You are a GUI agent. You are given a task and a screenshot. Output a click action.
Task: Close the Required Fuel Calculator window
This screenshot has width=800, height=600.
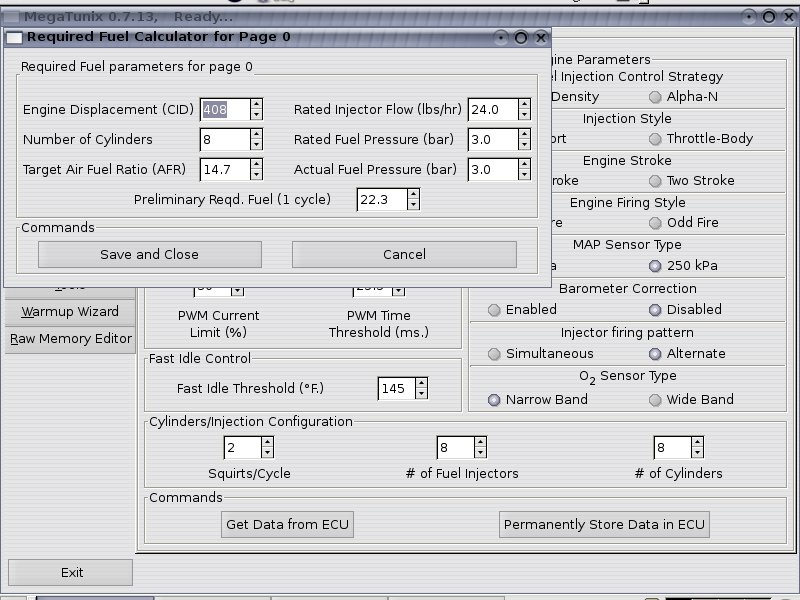point(541,37)
